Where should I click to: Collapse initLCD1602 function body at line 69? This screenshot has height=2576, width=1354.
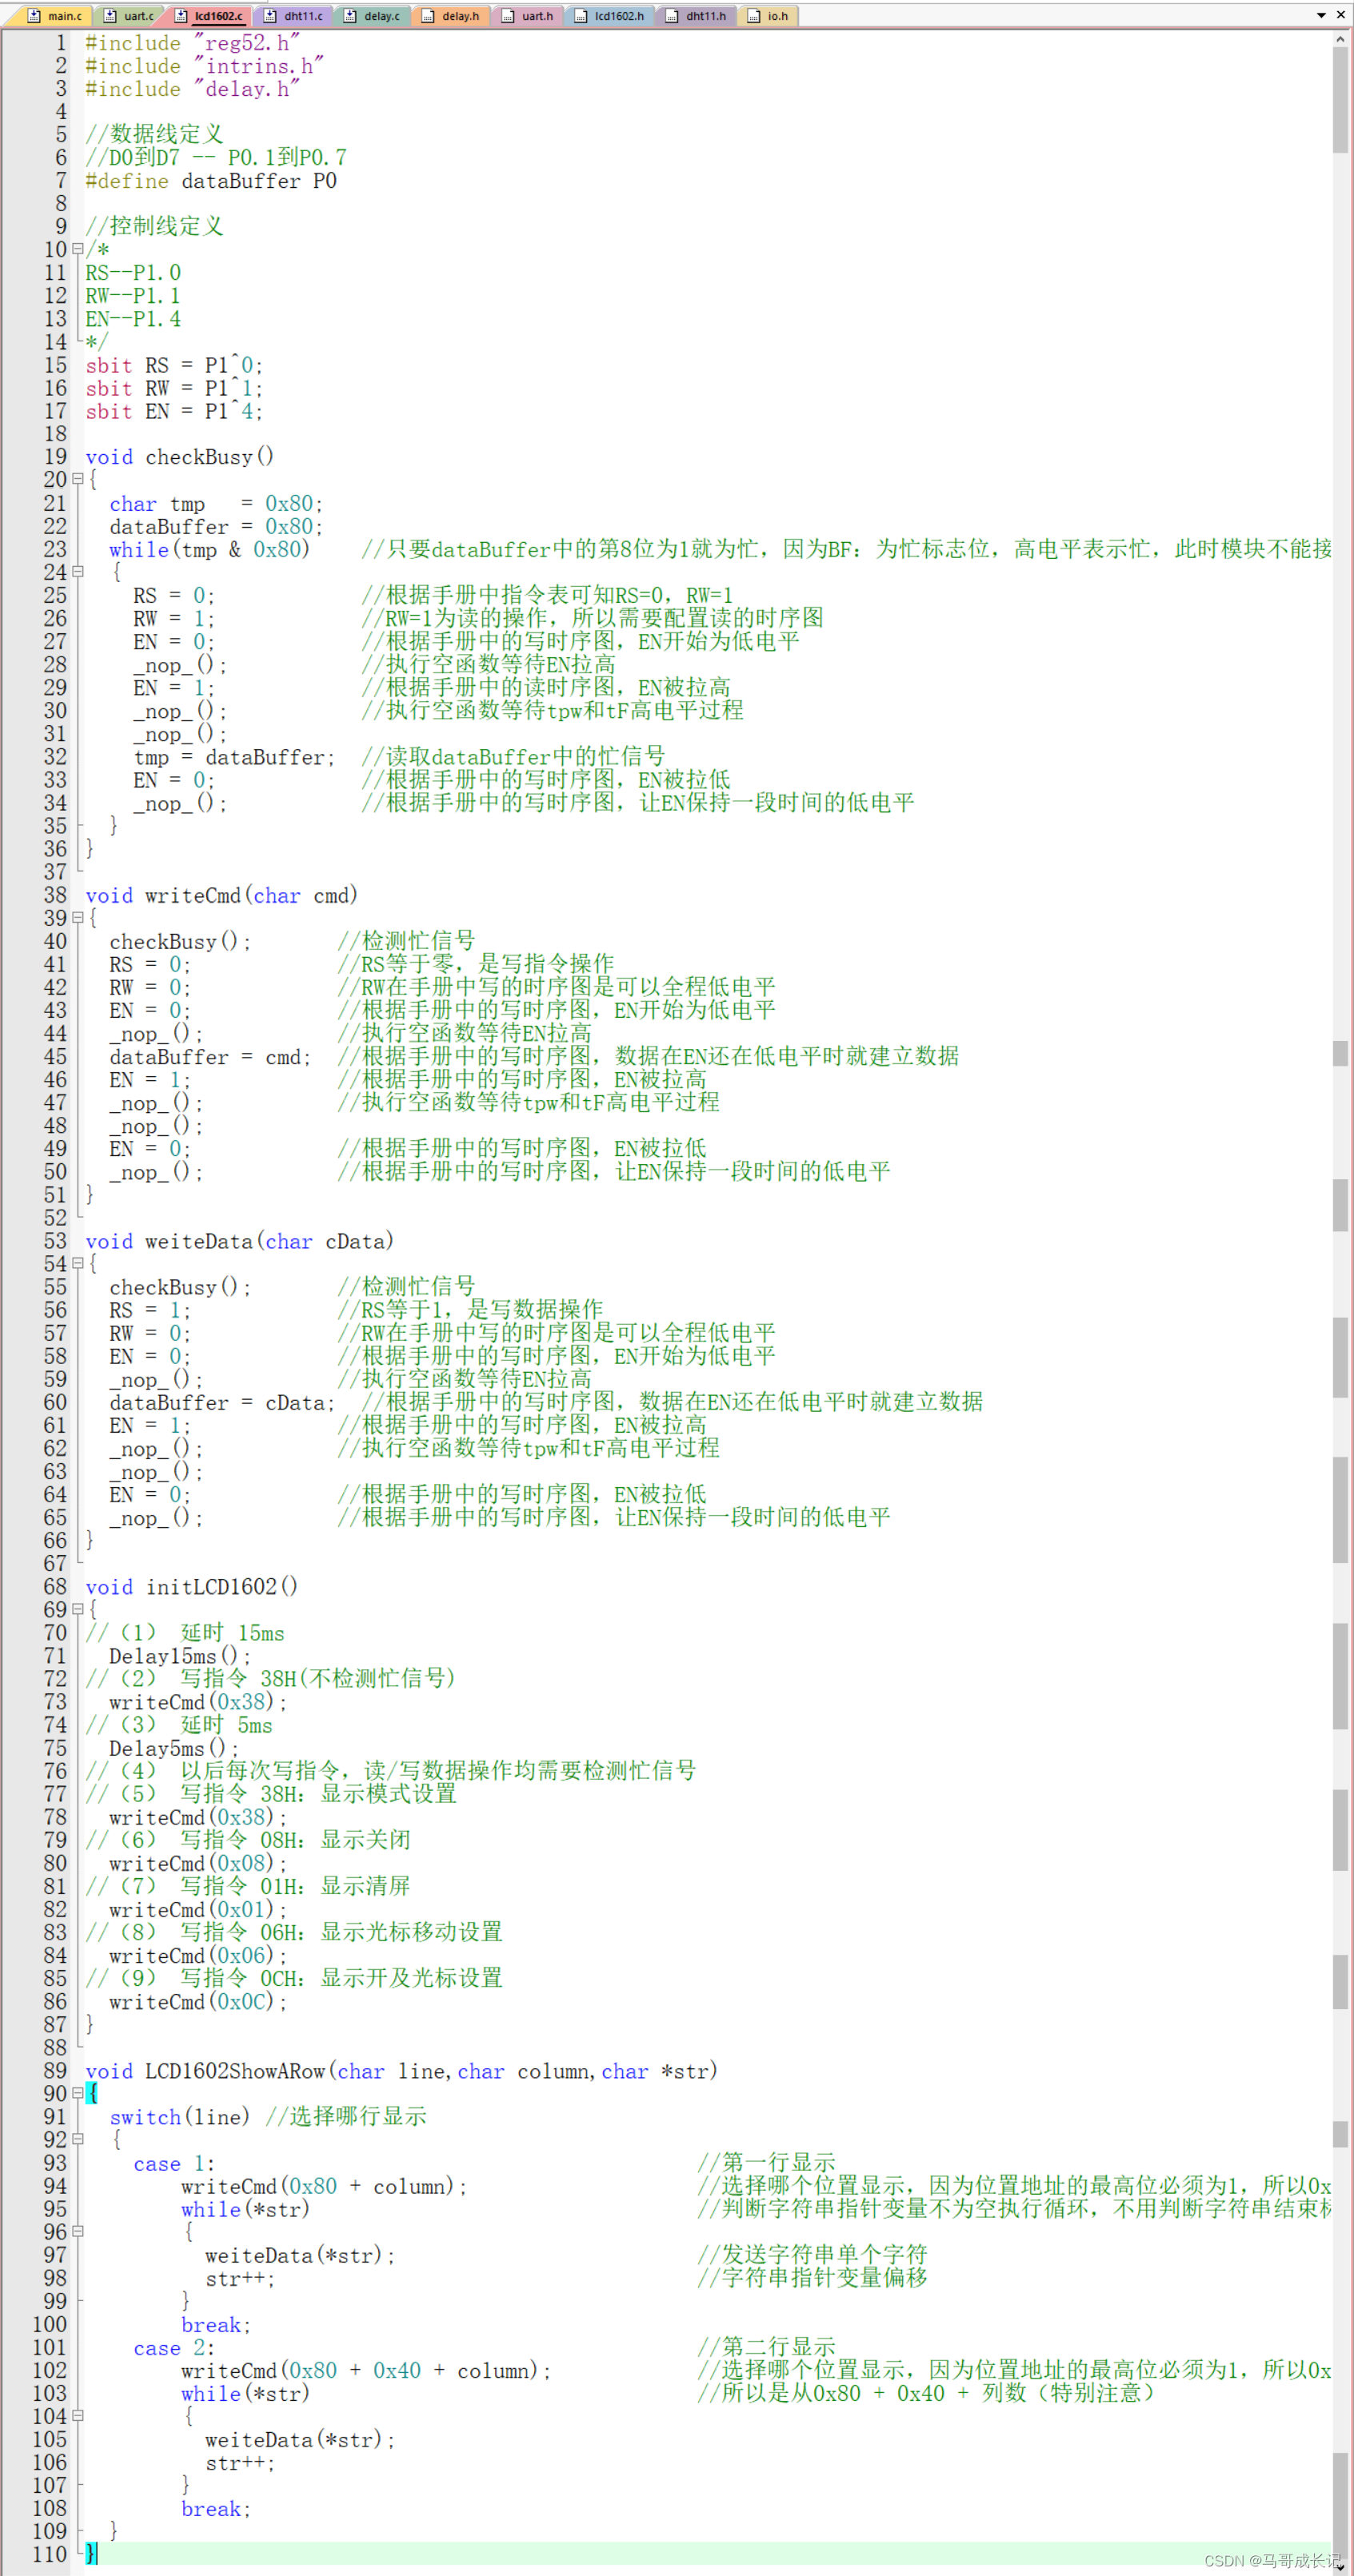(x=78, y=1609)
